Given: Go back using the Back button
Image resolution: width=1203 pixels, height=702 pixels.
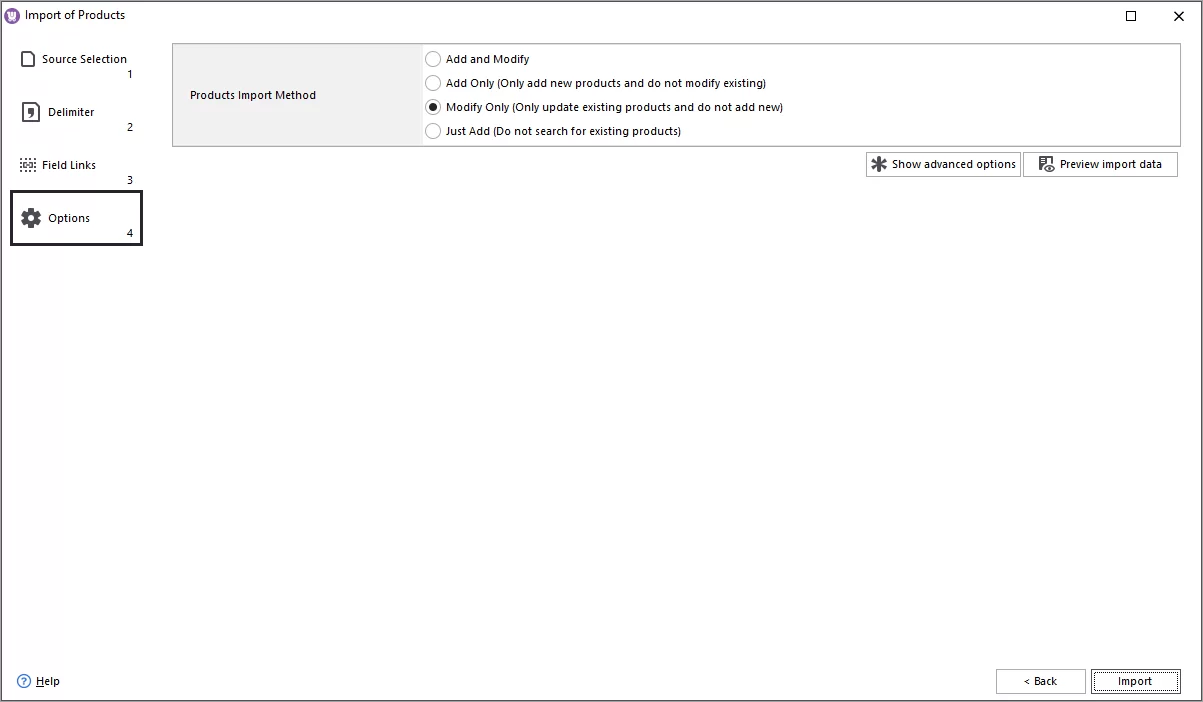Looking at the screenshot, I should coord(1040,681).
